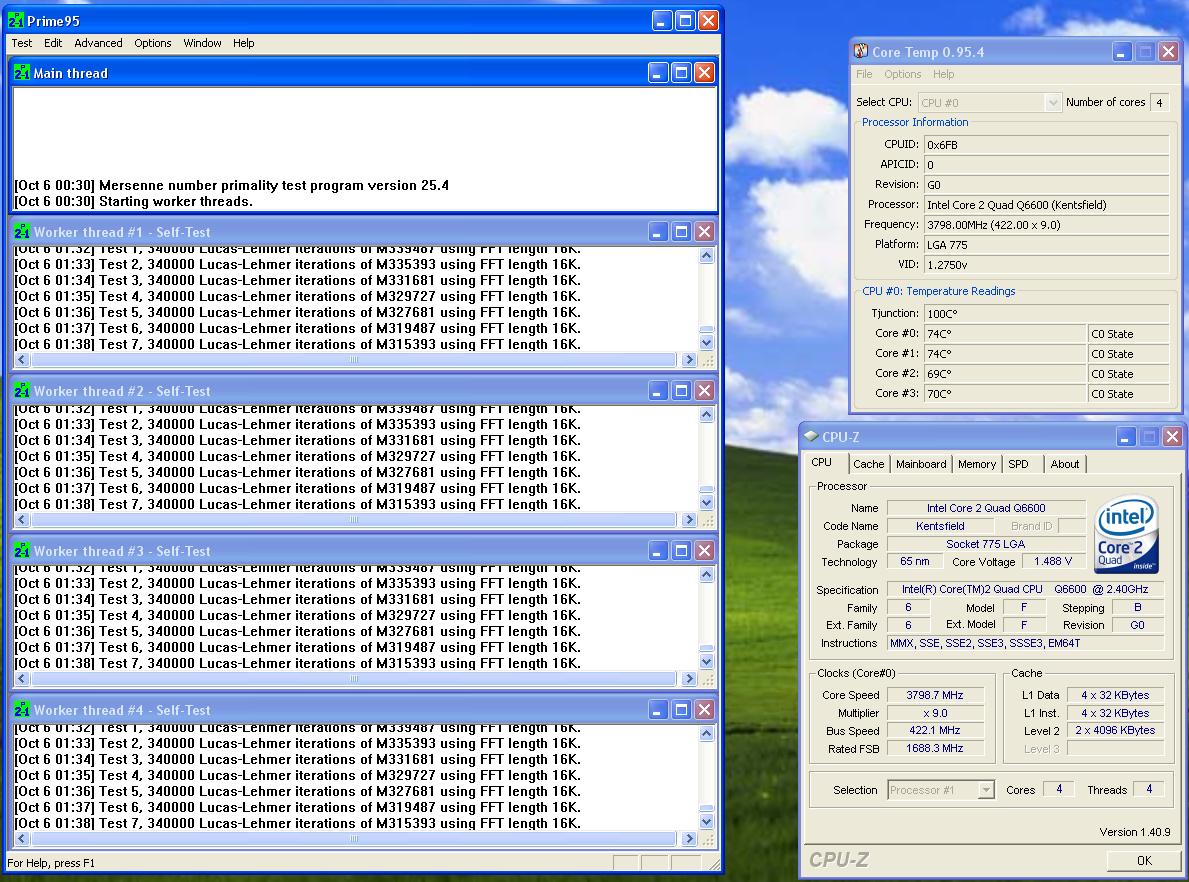
Task: Click the Worker thread #3 window icon
Action: pos(22,551)
